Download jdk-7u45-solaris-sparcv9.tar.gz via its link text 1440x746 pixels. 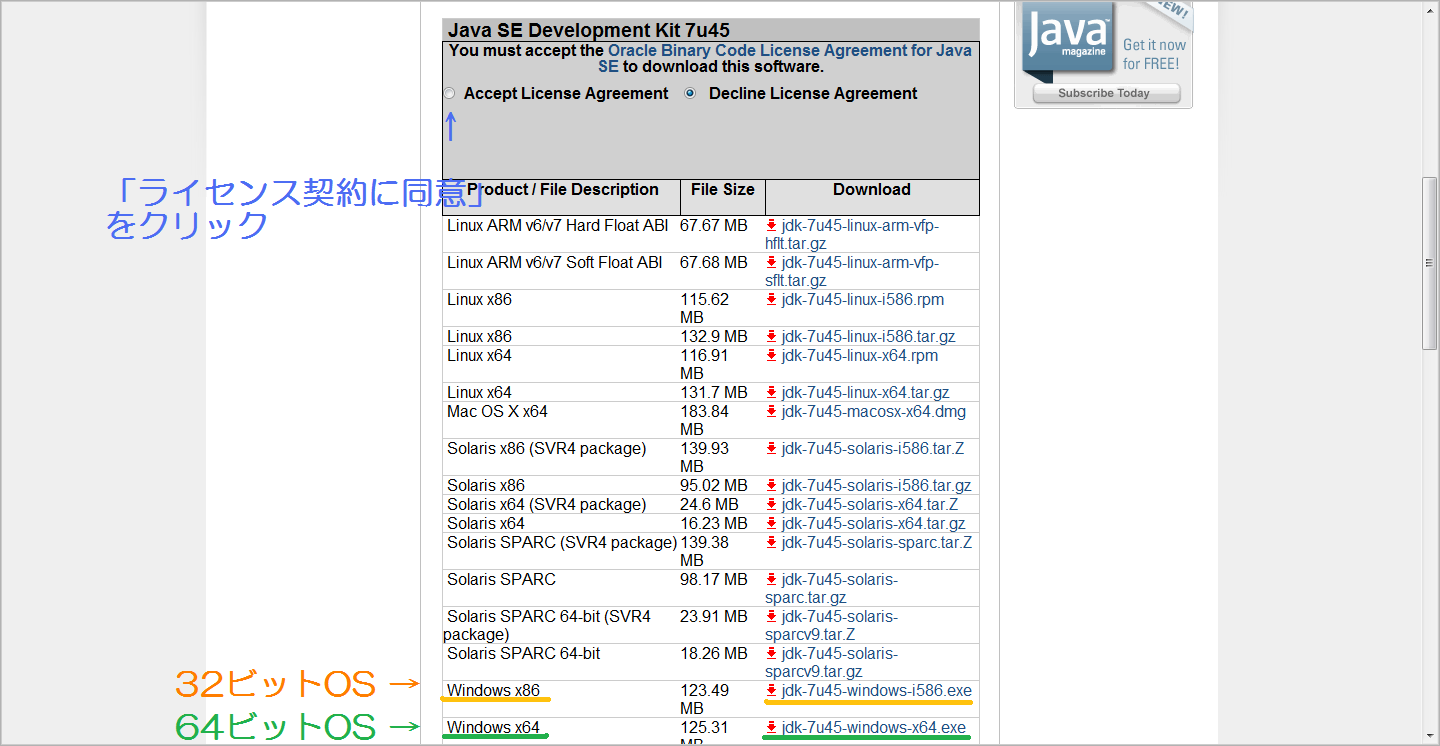pyautogui.click(x=832, y=663)
